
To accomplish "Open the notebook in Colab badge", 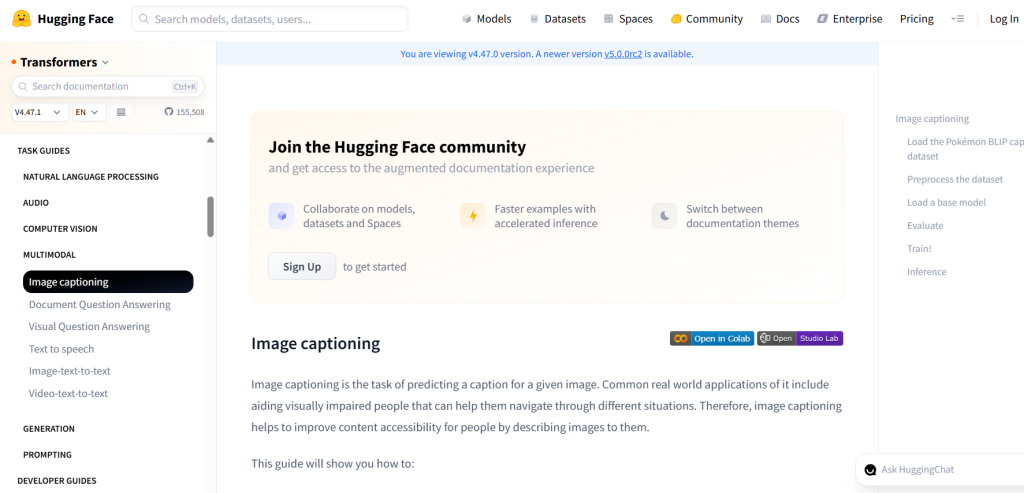I will pyautogui.click(x=711, y=338).
